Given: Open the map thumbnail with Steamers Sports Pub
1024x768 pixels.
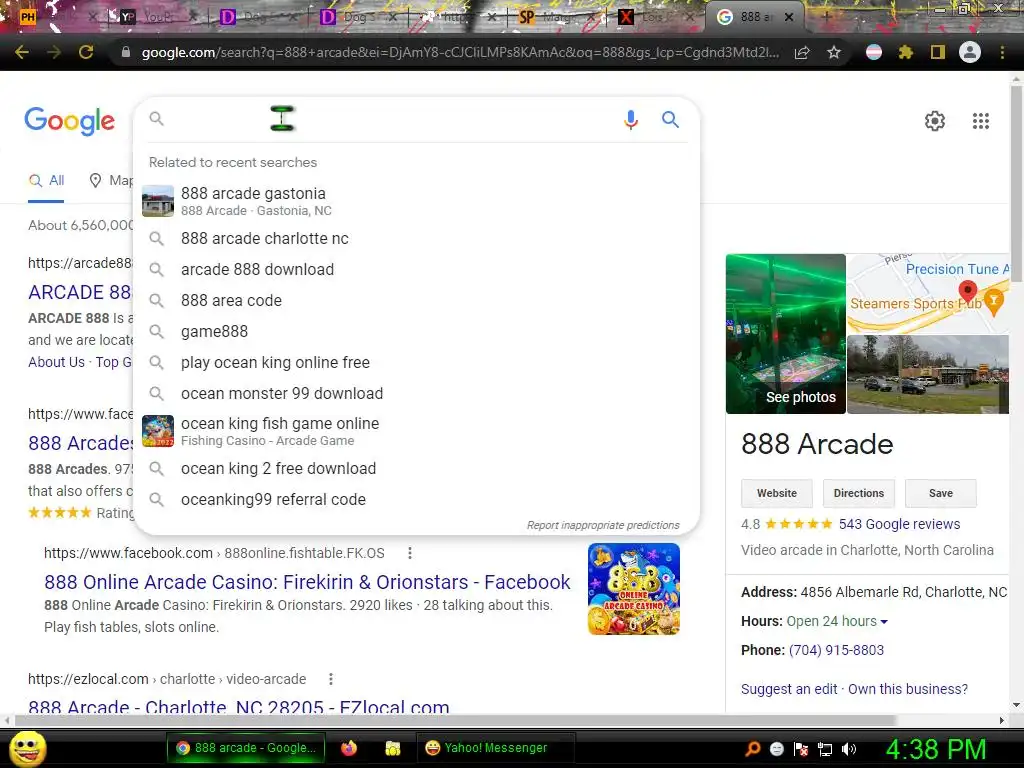Looking at the screenshot, I should point(928,294).
